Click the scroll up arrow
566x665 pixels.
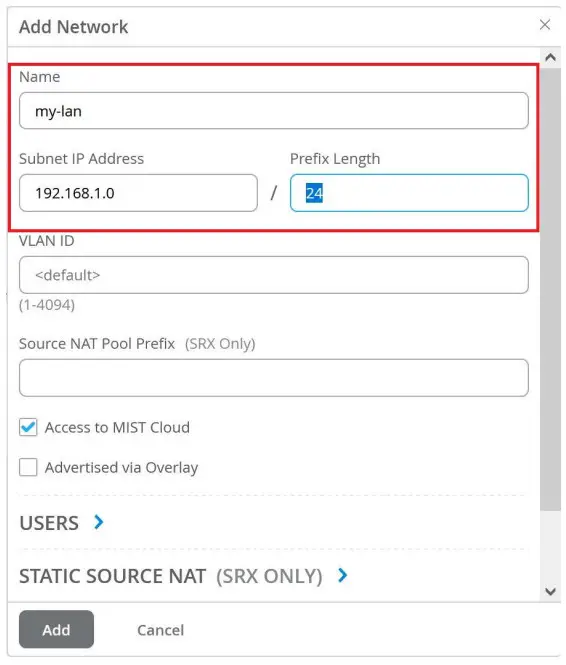point(550,57)
